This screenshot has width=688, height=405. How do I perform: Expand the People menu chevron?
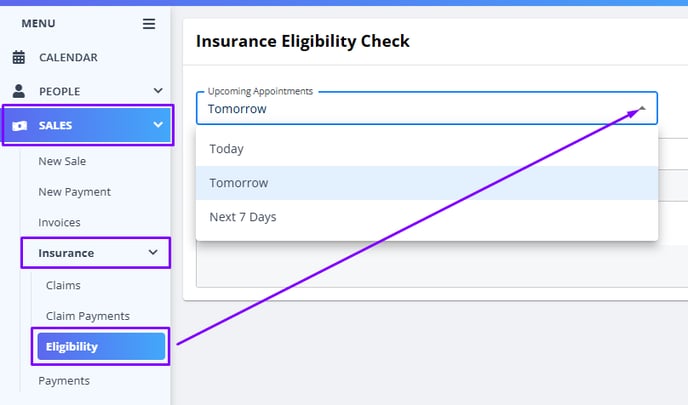click(x=158, y=91)
